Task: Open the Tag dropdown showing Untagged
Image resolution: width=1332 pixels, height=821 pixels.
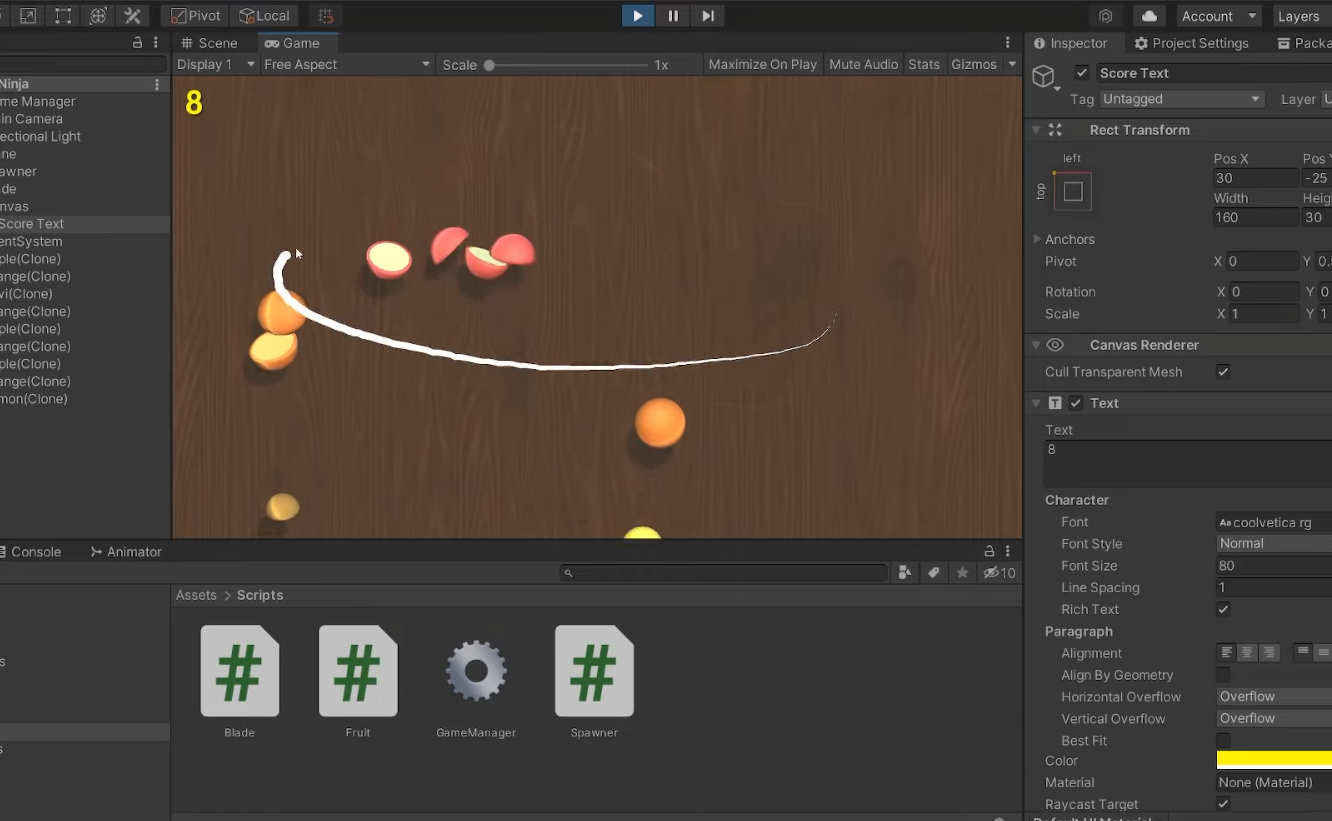Action: point(1182,99)
